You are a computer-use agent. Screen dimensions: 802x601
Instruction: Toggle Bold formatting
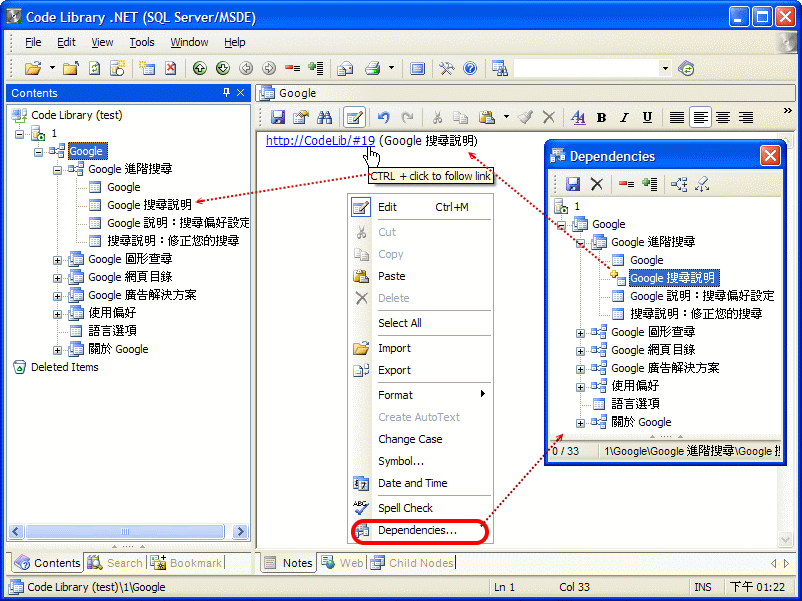pos(602,118)
